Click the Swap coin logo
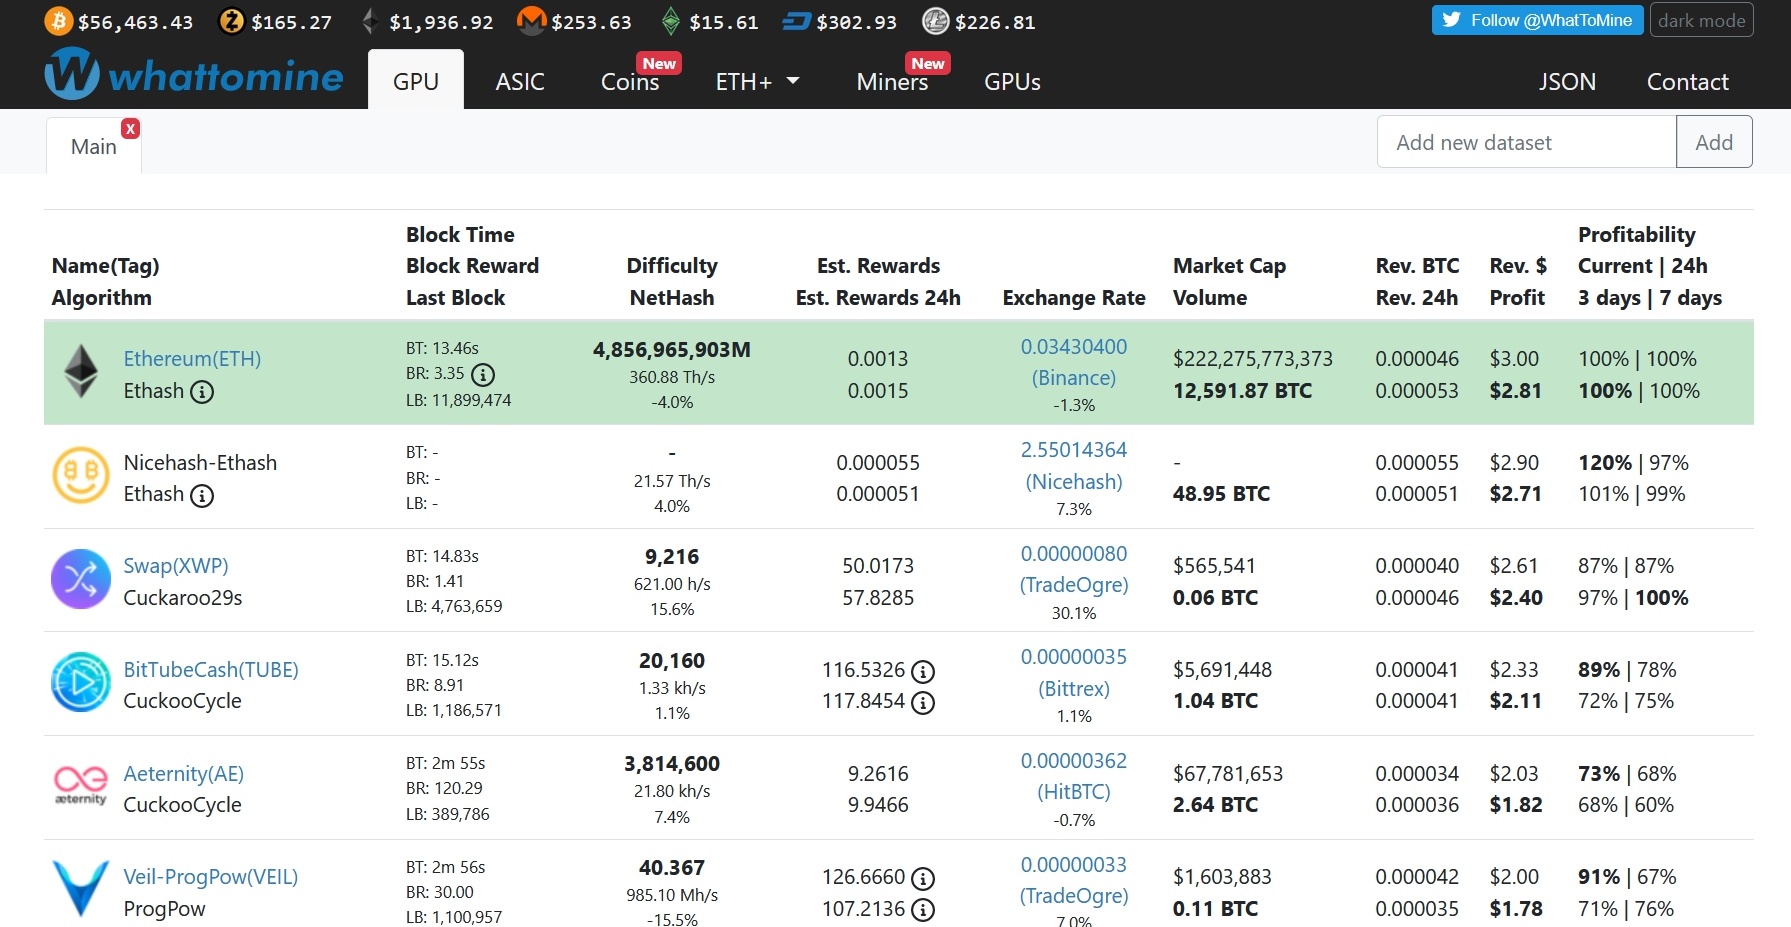The height and width of the screenshot is (927, 1791). pyautogui.click(x=81, y=579)
